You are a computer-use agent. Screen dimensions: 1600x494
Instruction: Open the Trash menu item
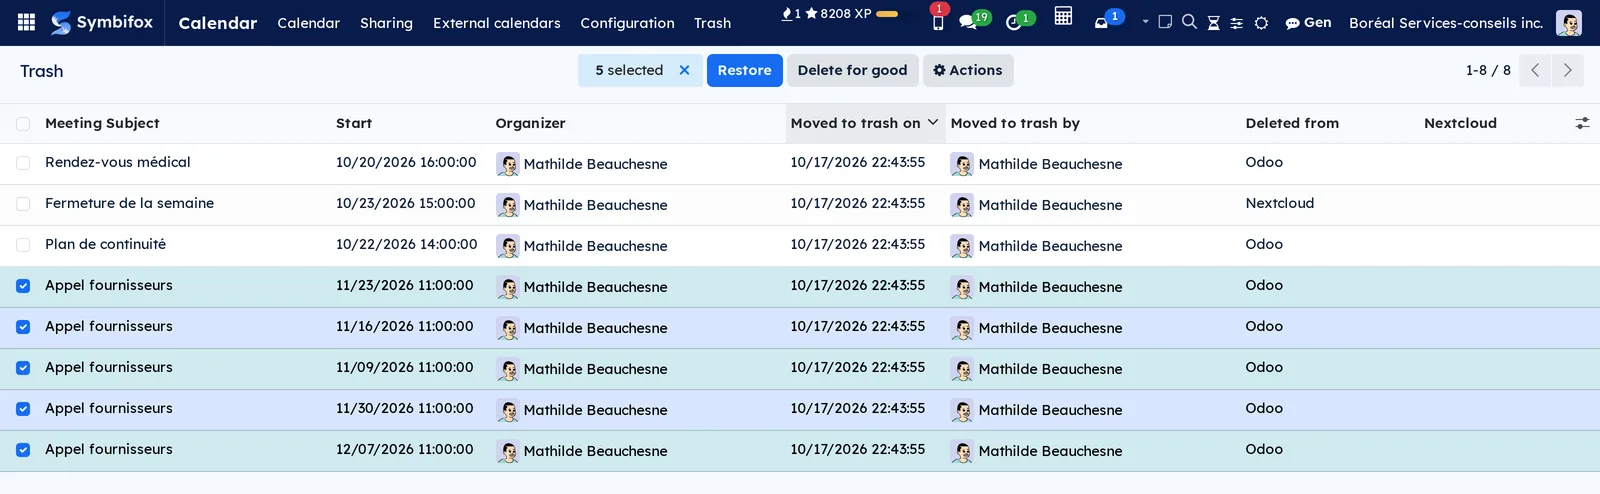tap(712, 23)
